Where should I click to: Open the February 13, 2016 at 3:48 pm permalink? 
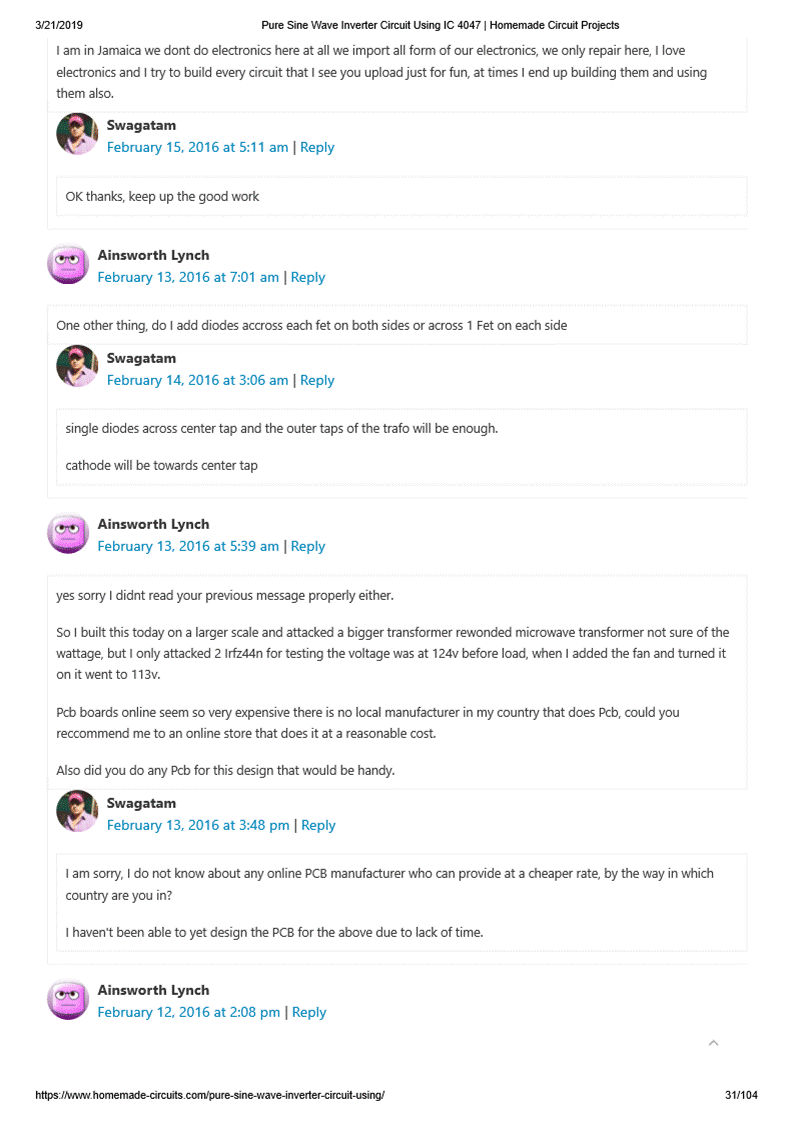(x=198, y=825)
